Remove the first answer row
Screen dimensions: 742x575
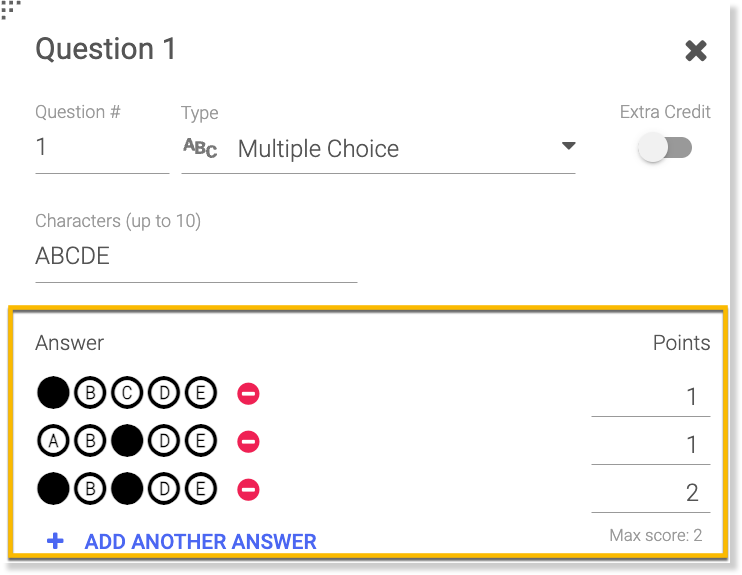pyautogui.click(x=248, y=394)
